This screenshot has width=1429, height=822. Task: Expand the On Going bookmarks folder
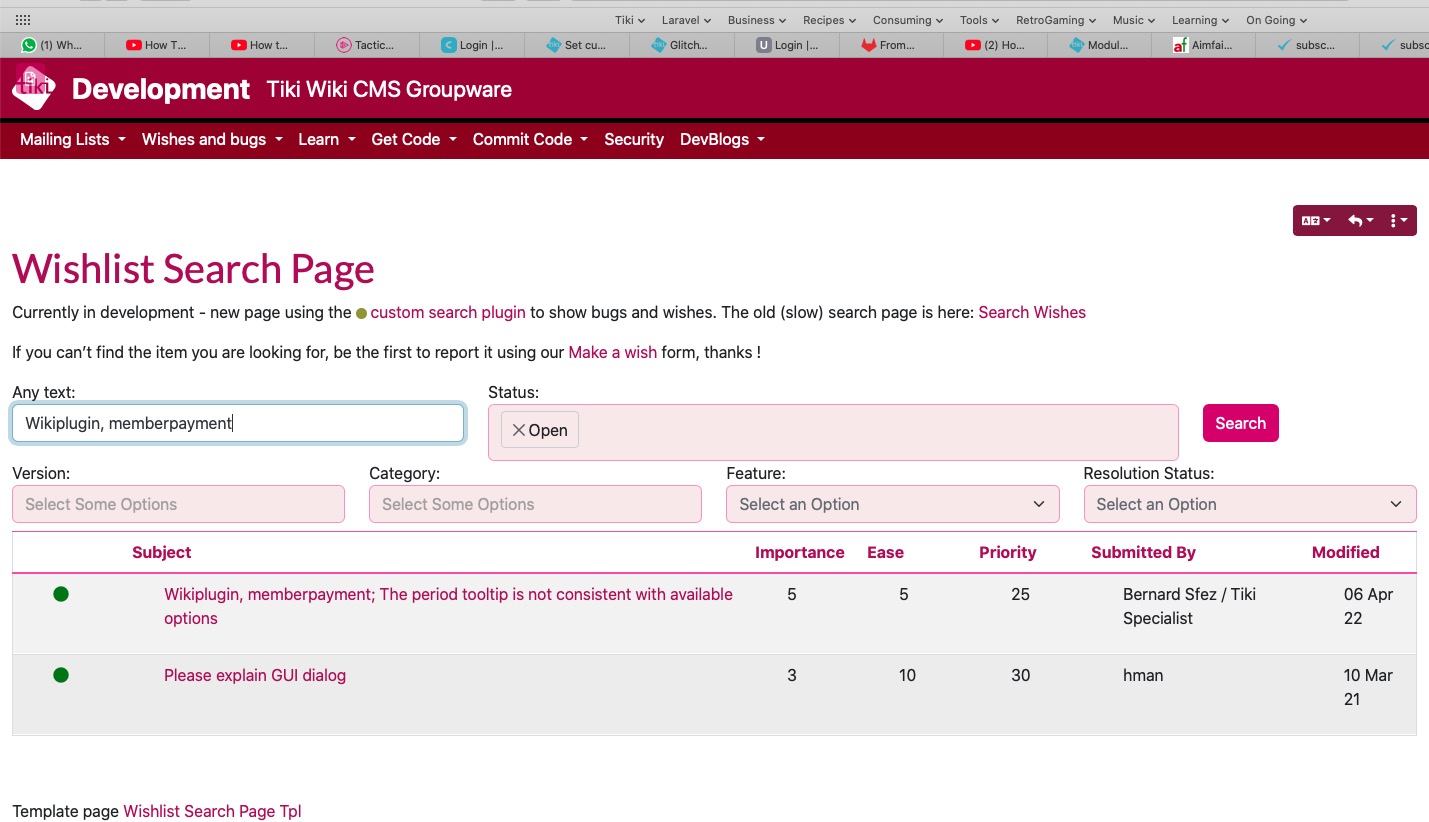click(1277, 20)
